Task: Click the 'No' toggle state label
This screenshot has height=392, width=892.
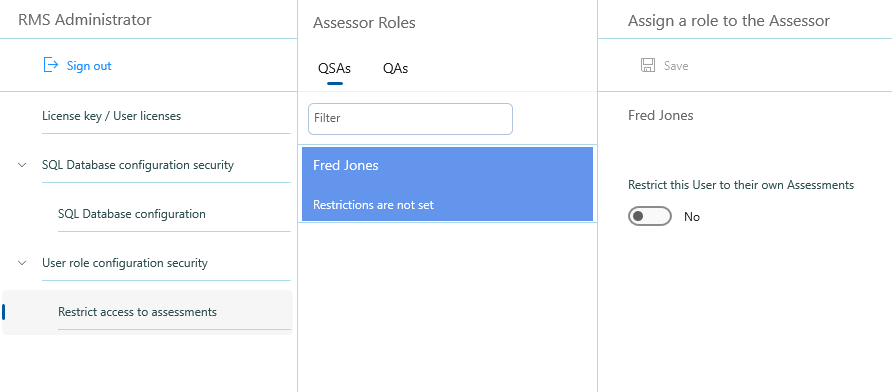Action: 692,217
